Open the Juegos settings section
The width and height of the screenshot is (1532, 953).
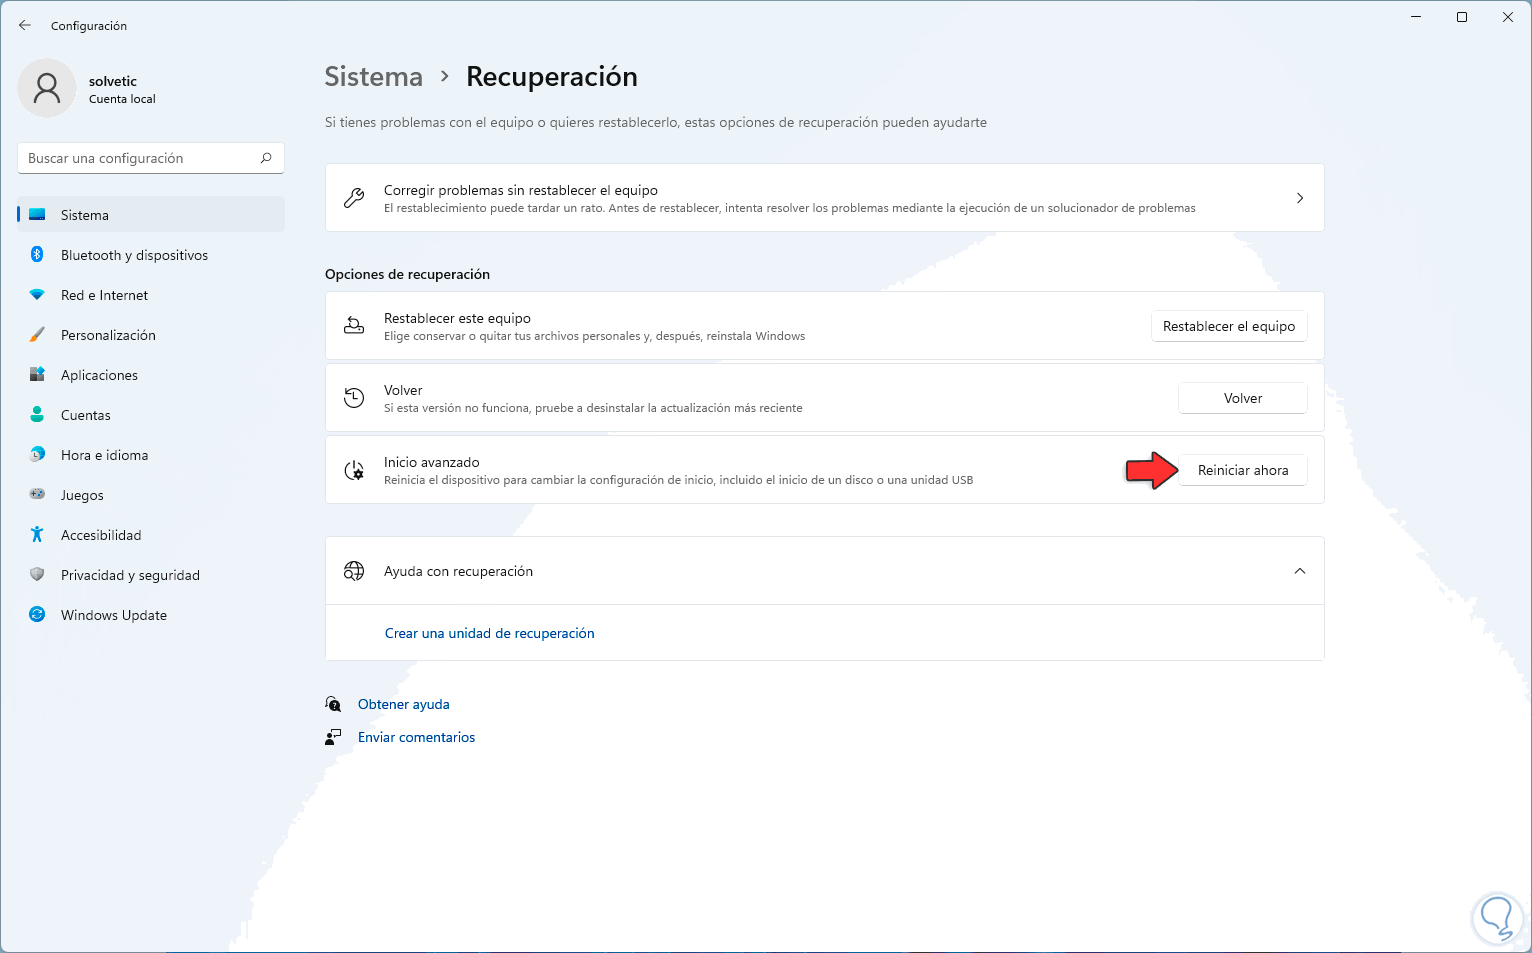[82, 495]
